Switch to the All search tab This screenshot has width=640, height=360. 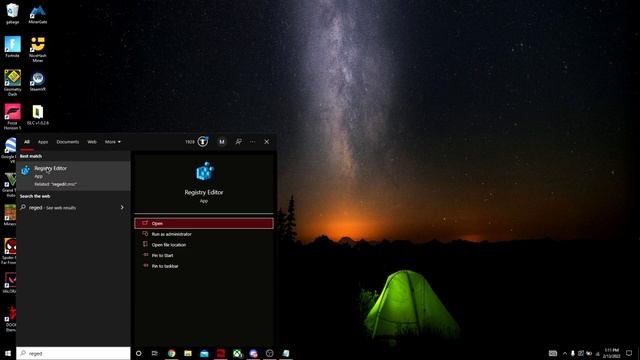pos(27,142)
